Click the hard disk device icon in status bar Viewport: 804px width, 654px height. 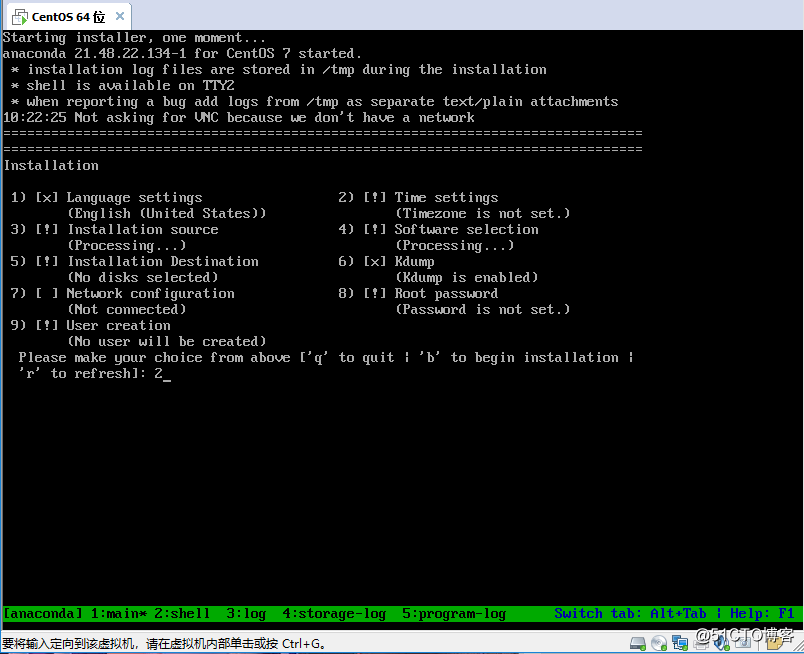click(x=638, y=643)
